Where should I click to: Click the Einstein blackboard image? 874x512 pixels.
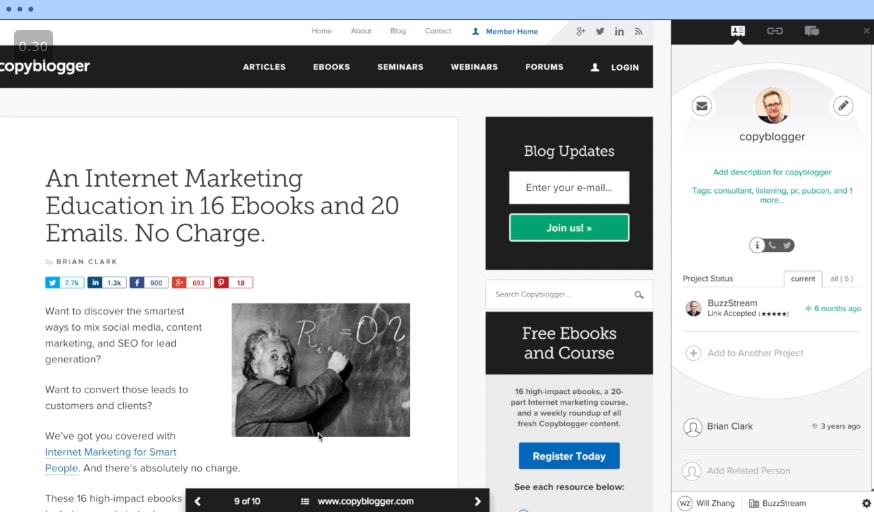point(321,370)
